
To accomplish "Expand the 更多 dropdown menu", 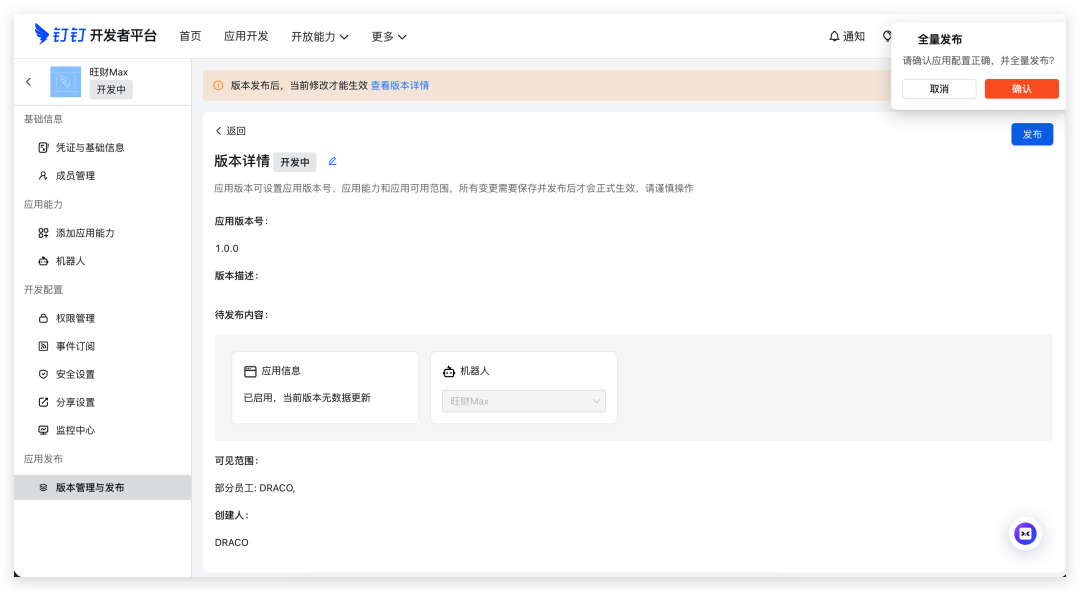I will pos(388,36).
